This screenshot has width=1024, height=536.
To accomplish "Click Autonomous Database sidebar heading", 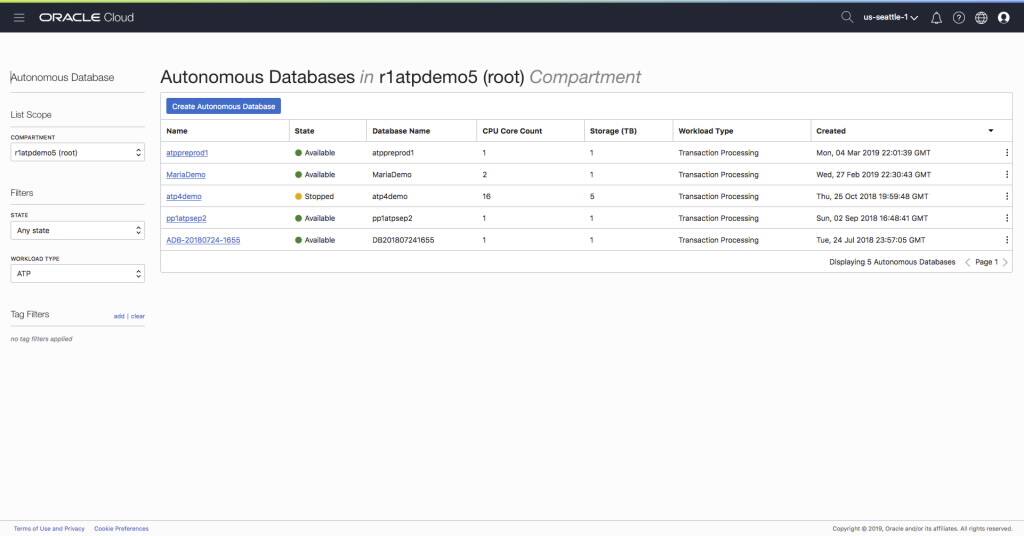I will coord(62,77).
